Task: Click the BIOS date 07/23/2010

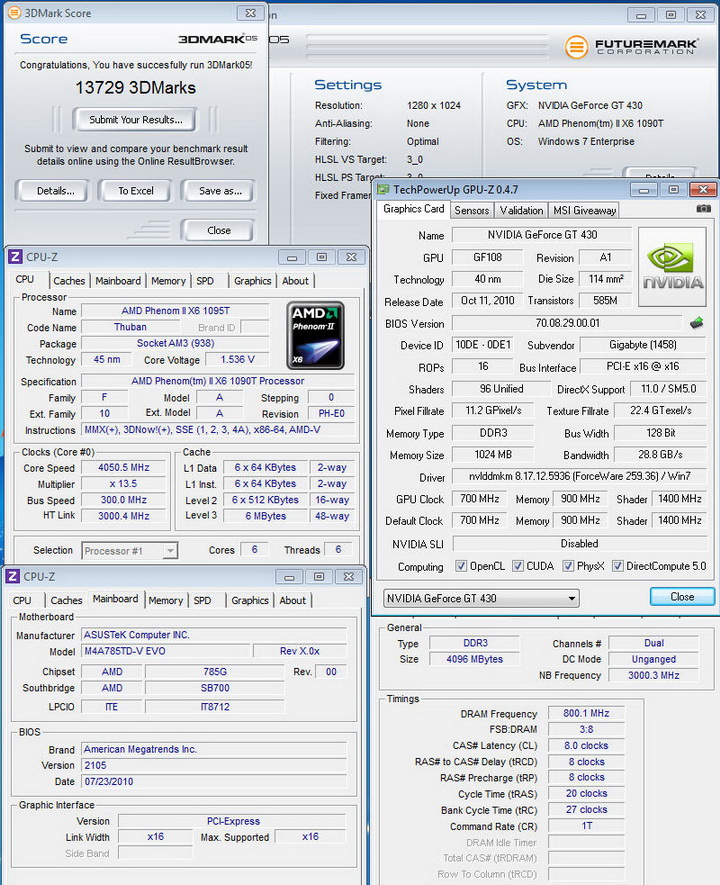Action: (213, 781)
